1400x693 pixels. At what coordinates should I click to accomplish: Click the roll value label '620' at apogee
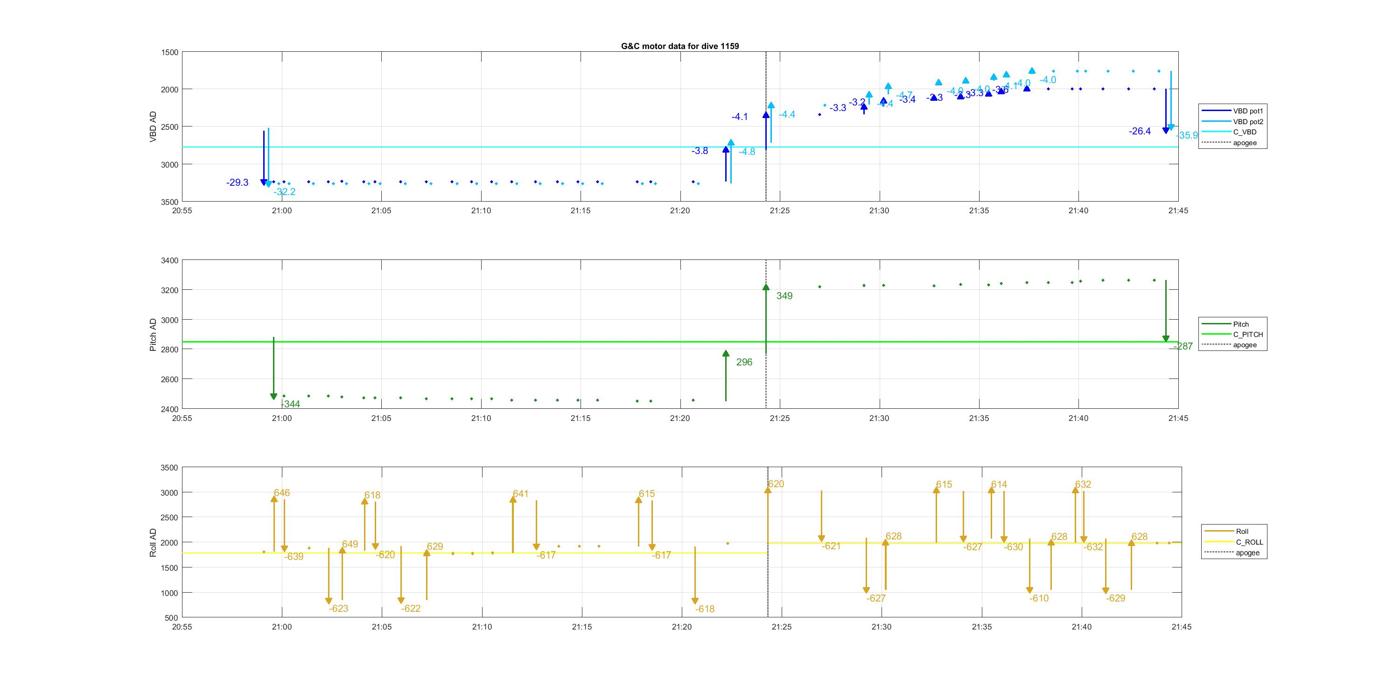[x=776, y=484]
